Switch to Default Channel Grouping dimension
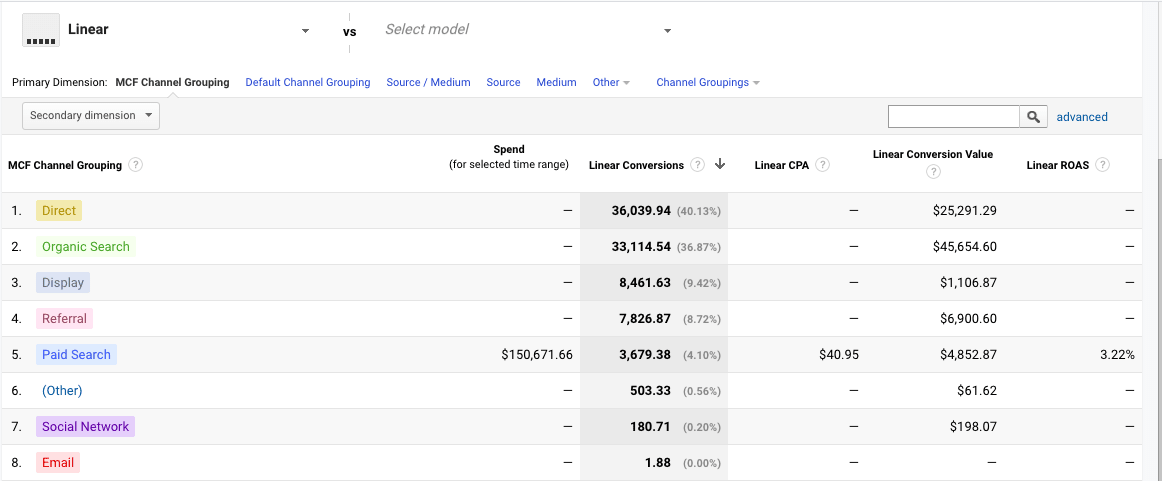This screenshot has height=481, width=1162. (x=308, y=82)
